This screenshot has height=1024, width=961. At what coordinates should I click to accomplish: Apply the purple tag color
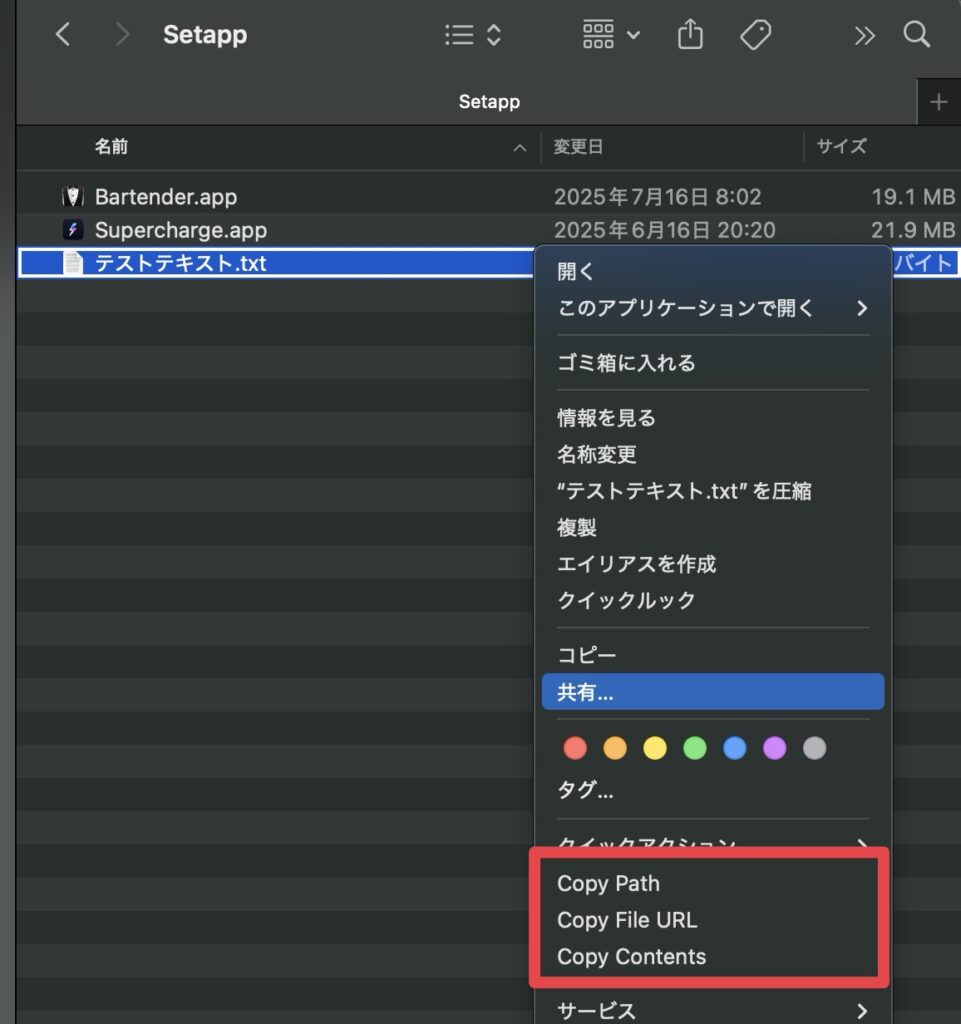click(x=774, y=748)
